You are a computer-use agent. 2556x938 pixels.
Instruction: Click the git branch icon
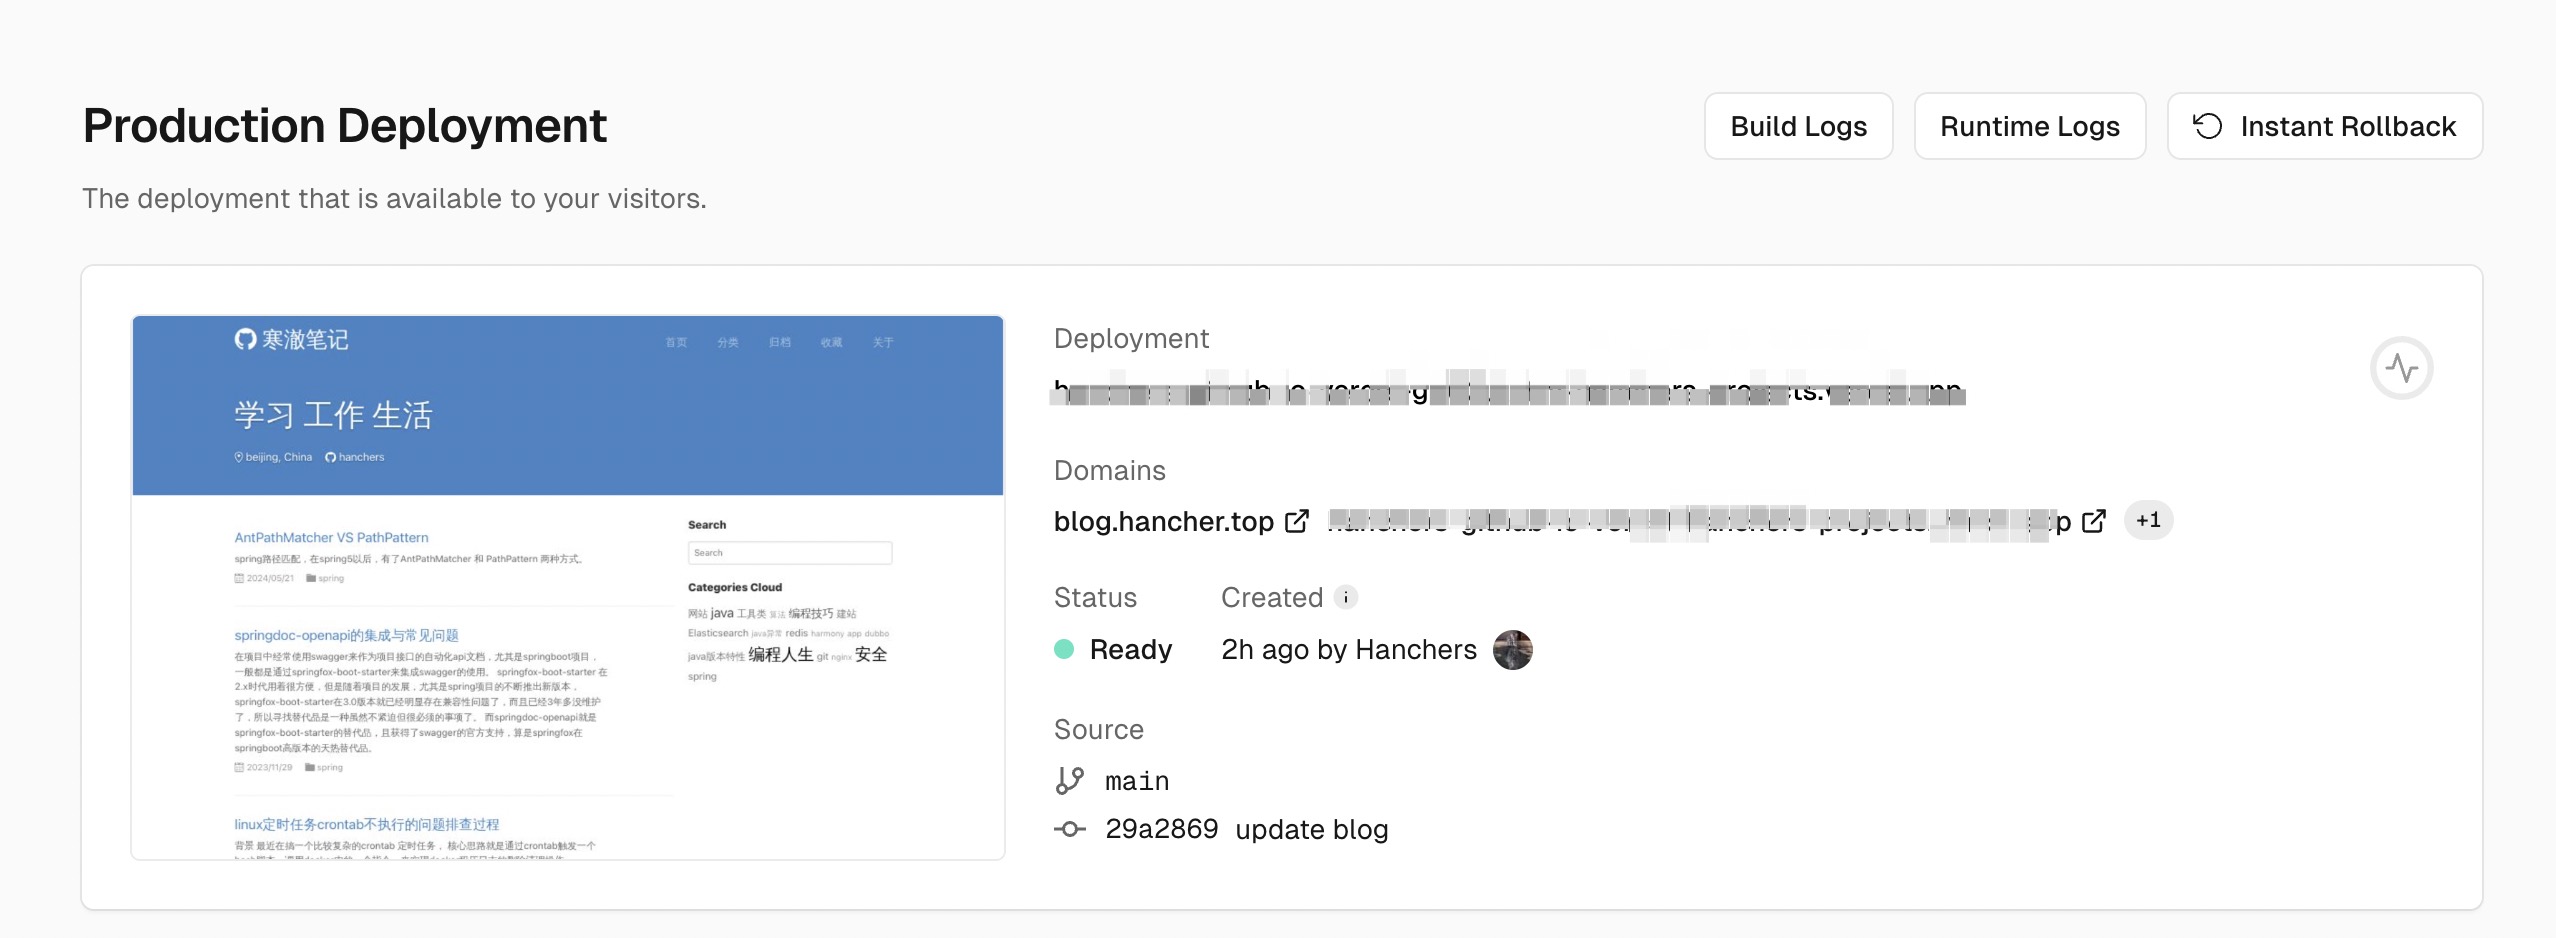tap(1069, 781)
